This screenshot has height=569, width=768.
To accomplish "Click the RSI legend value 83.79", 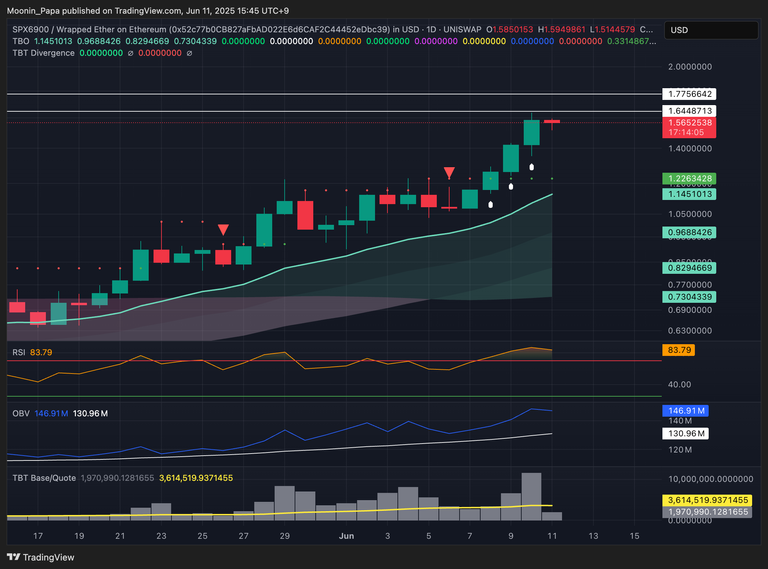I will (41, 352).
